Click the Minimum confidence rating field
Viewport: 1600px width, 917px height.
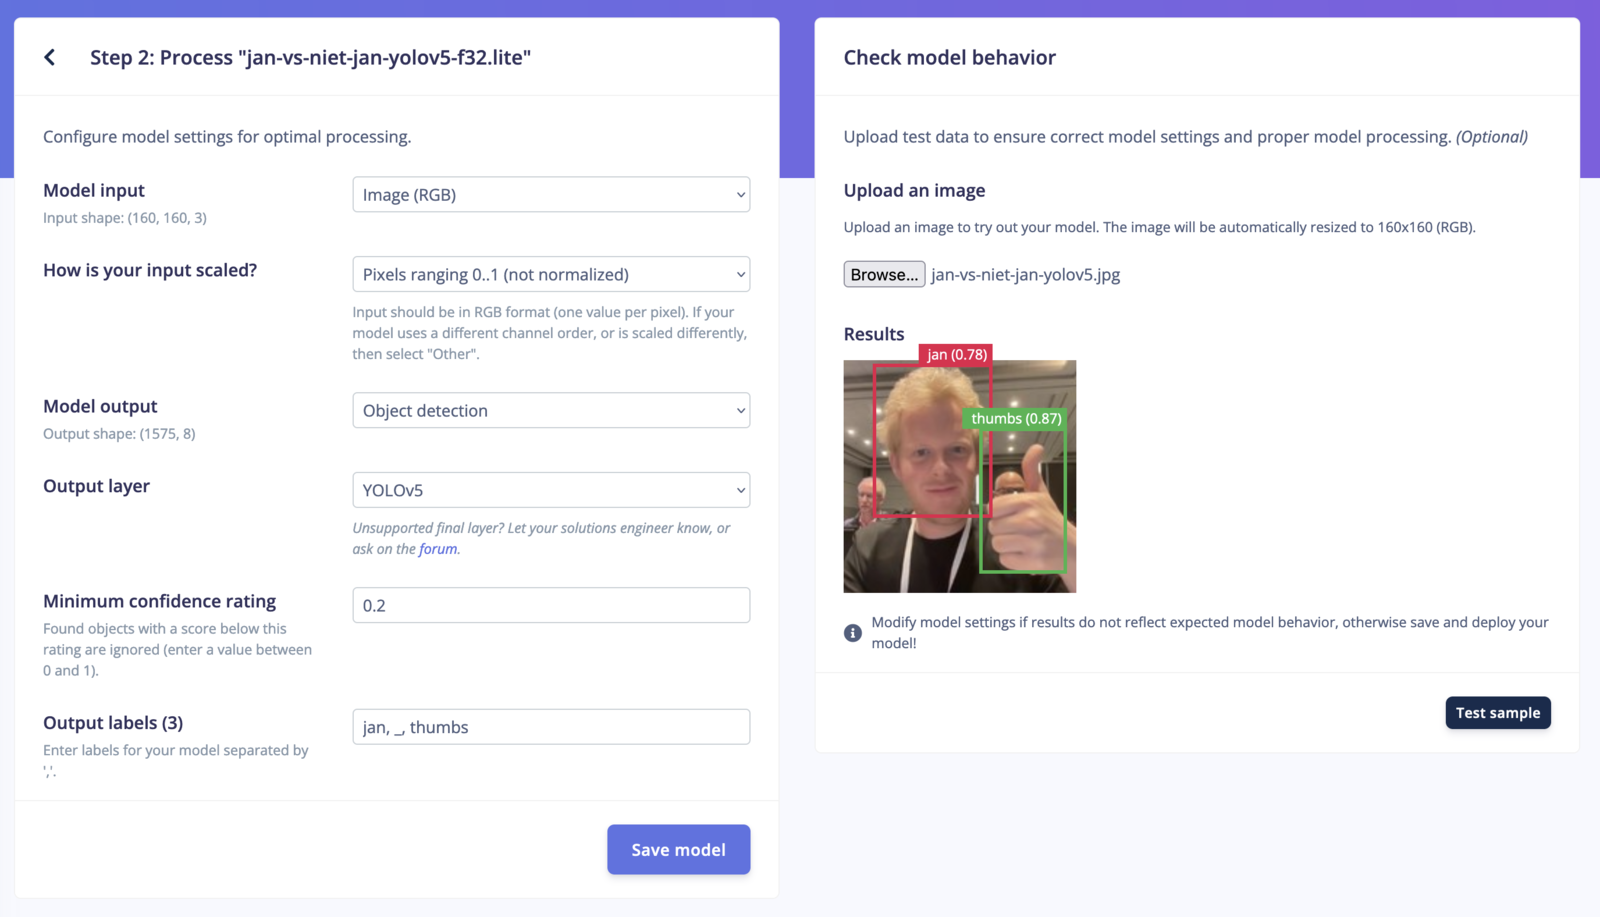click(551, 605)
